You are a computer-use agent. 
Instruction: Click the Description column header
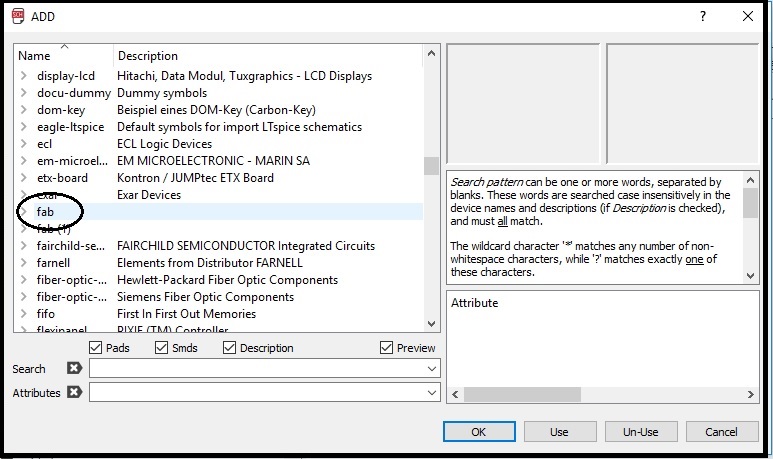(268, 55)
